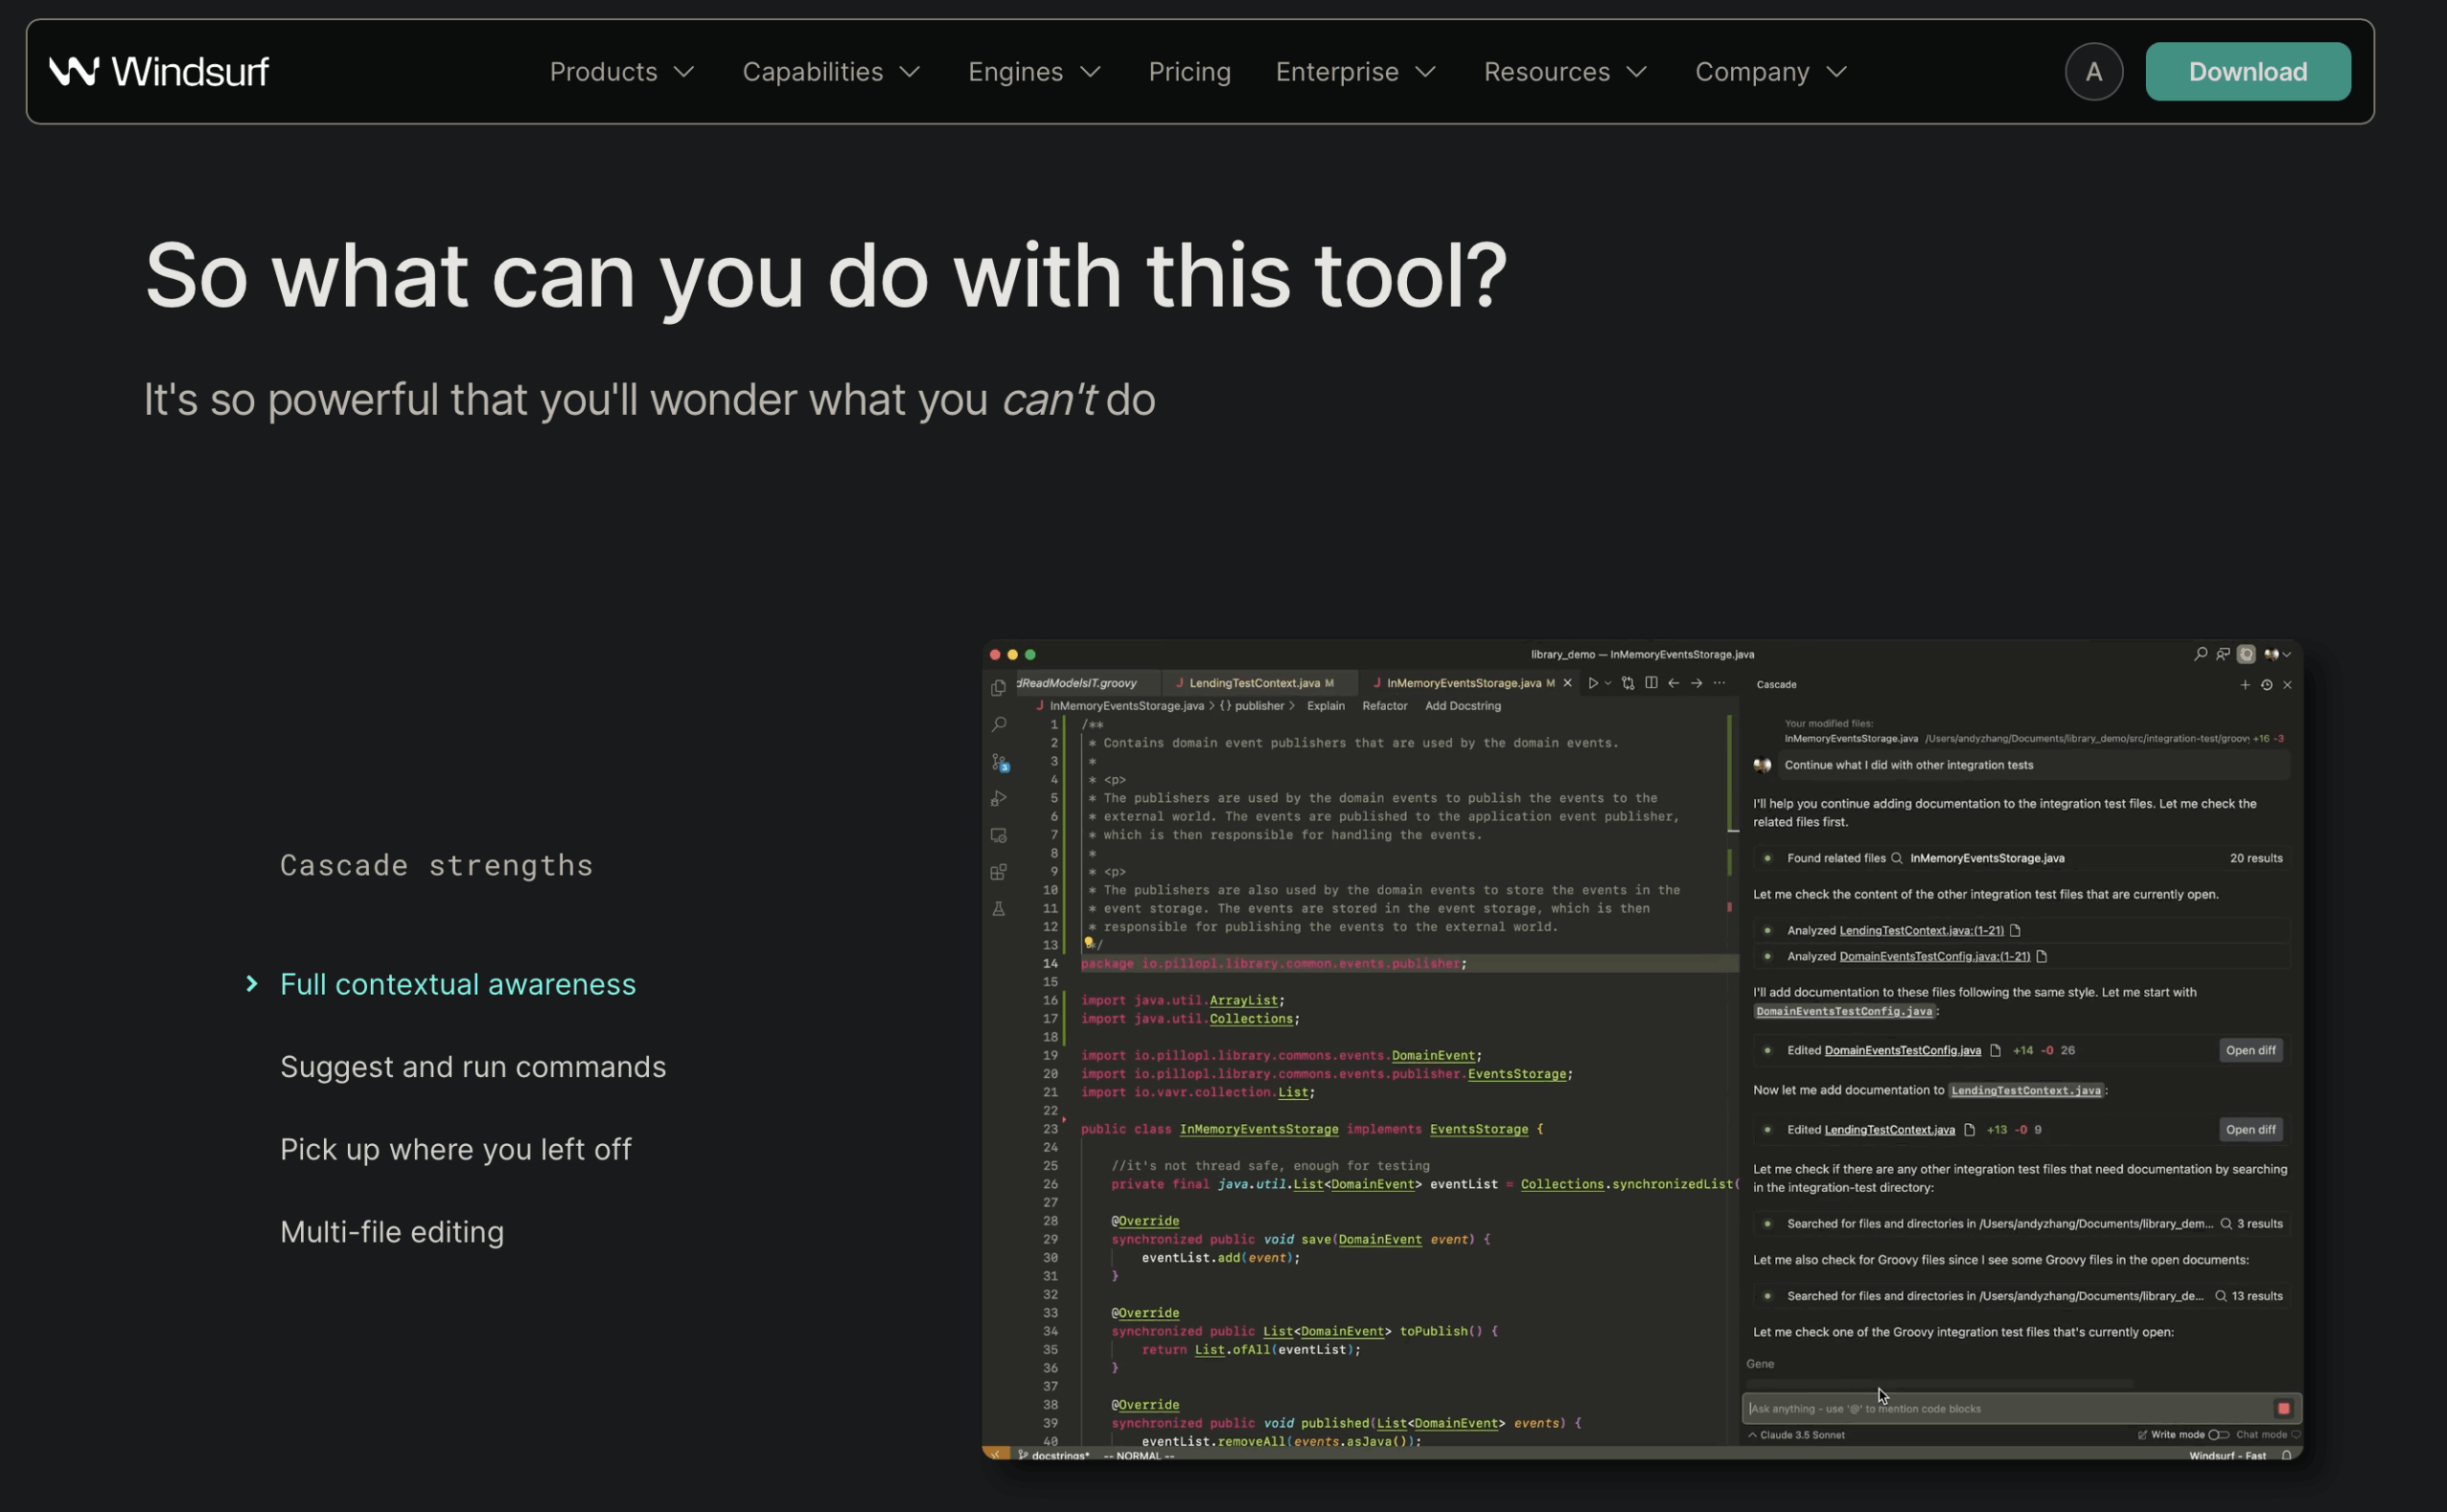2447x1512 pixels.
Task: Open the Remote Explorer sidebar icon
Action: (x=998, y=835)
